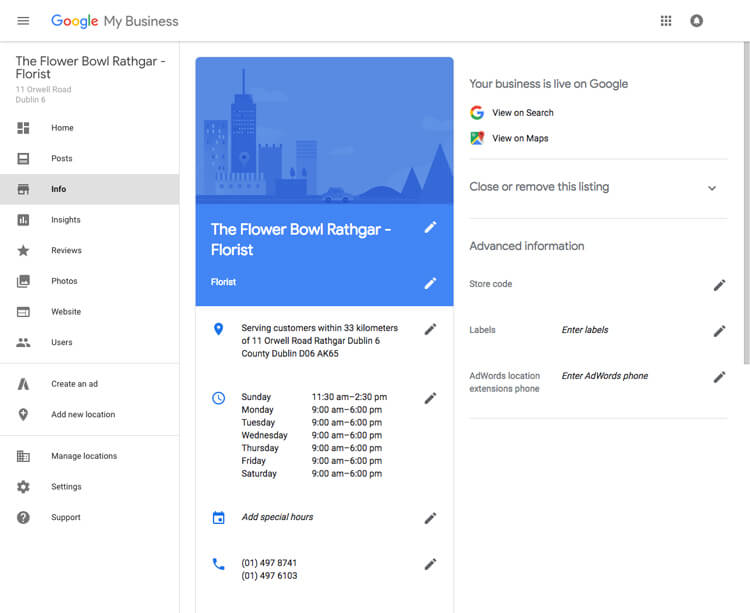Select the Info menu item
The height and width of the screenshot is (613, 750).
[89, 189]
